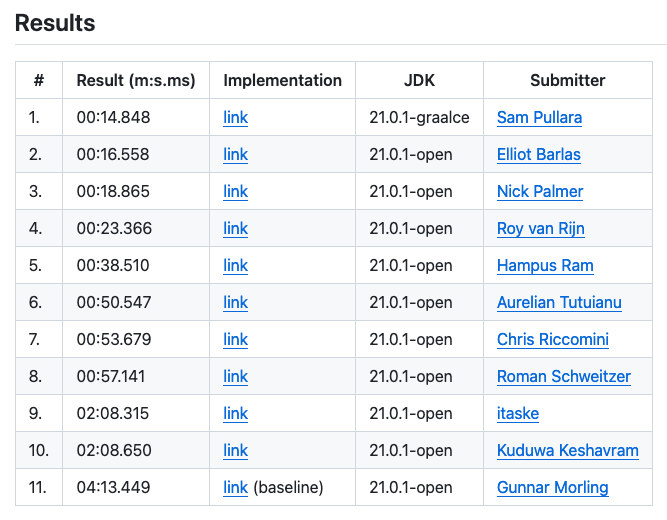Select the result time 00:18.865
Image resolution: width=667 pixels, height=520 pixels.
tap(113, 191)
